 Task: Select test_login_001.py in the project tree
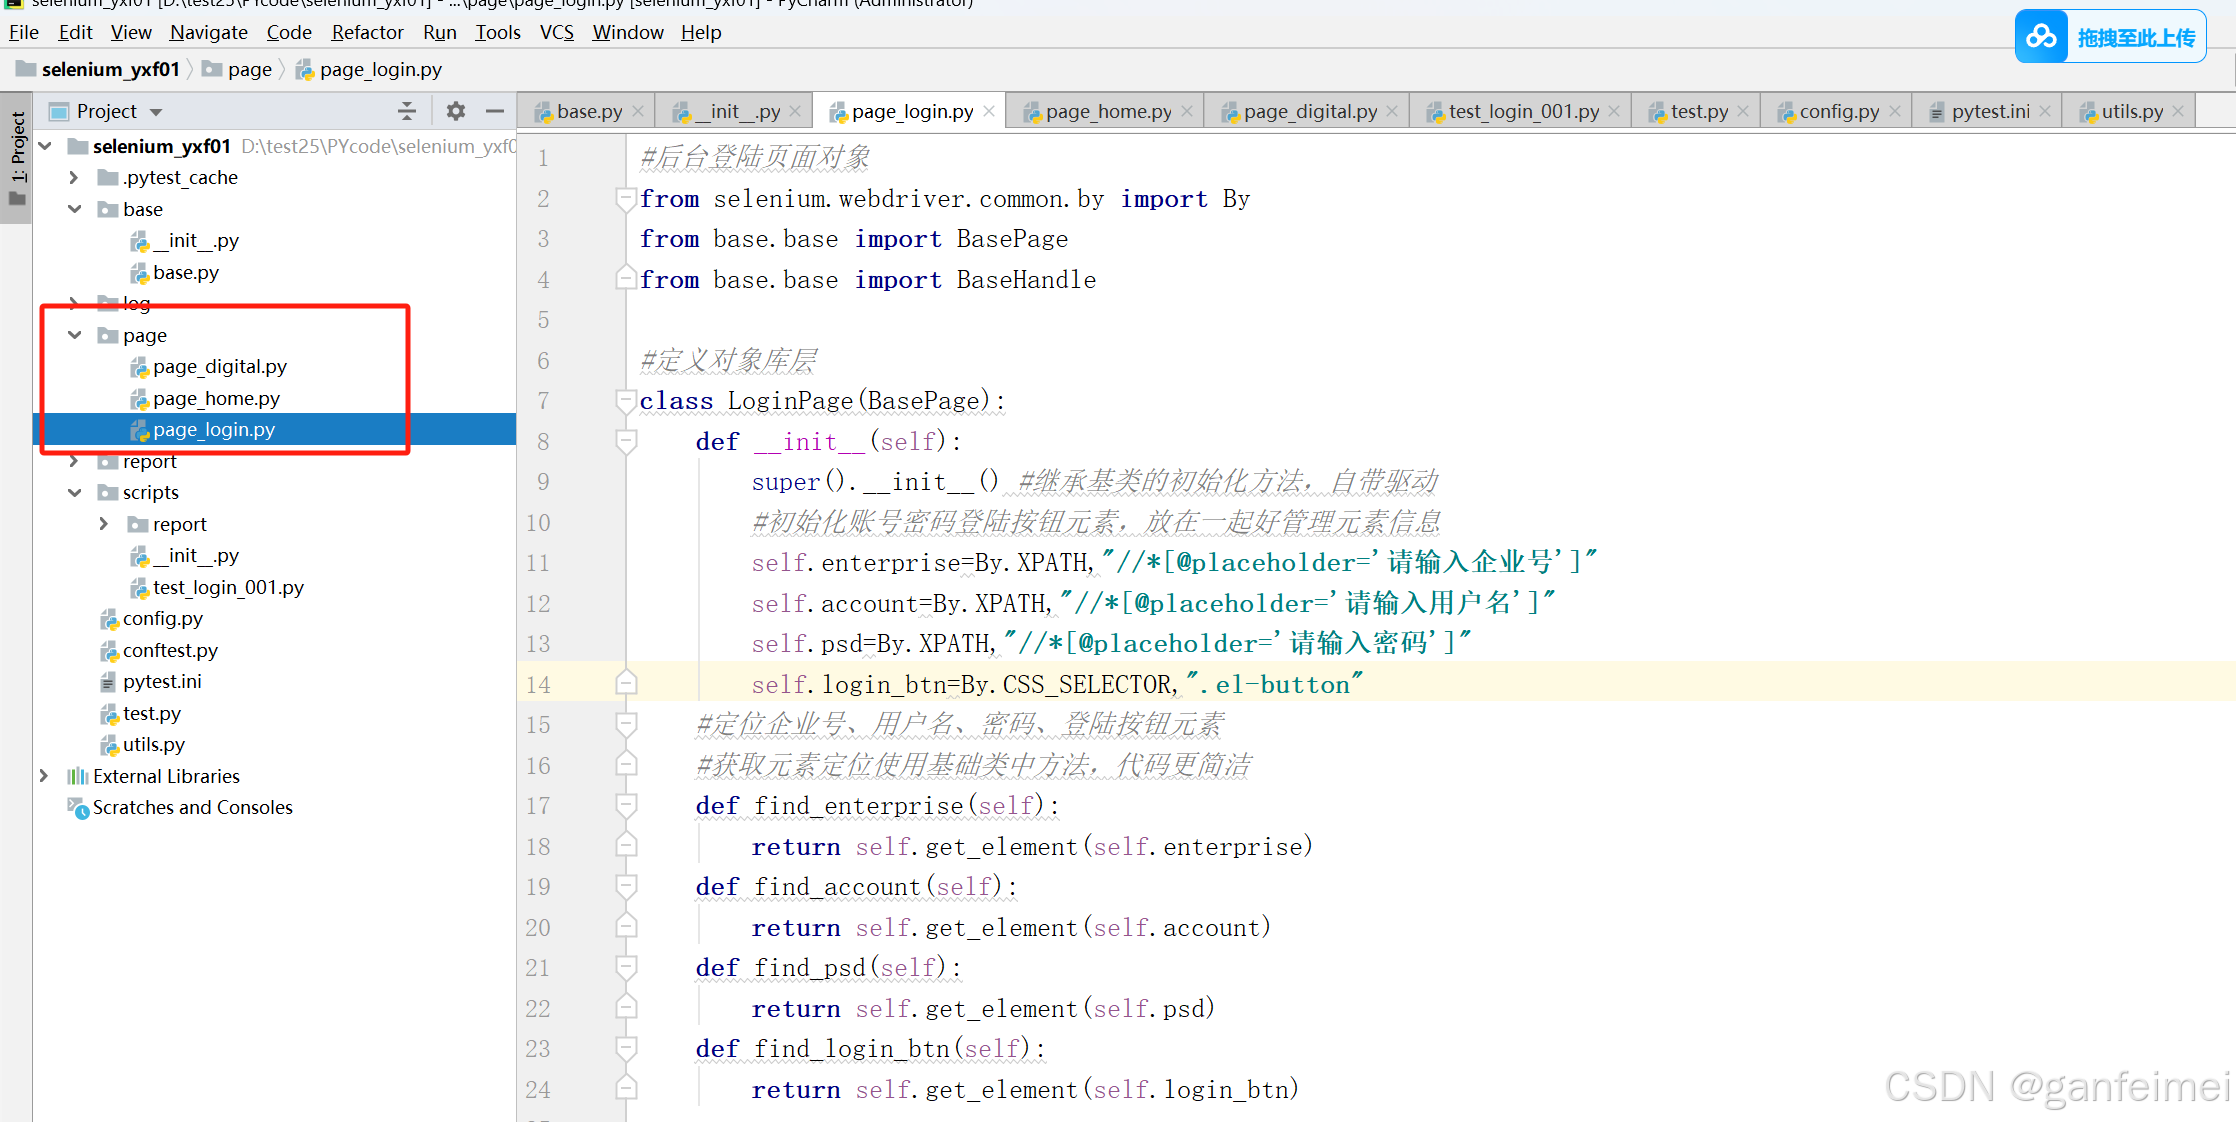[x=228, y=587]
